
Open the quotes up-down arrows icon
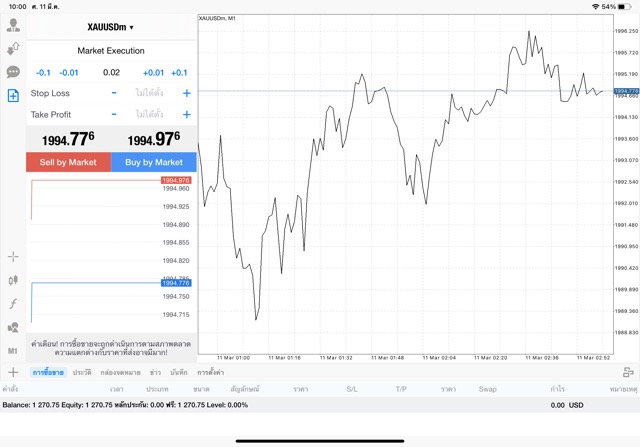click(x=13, y=48)
